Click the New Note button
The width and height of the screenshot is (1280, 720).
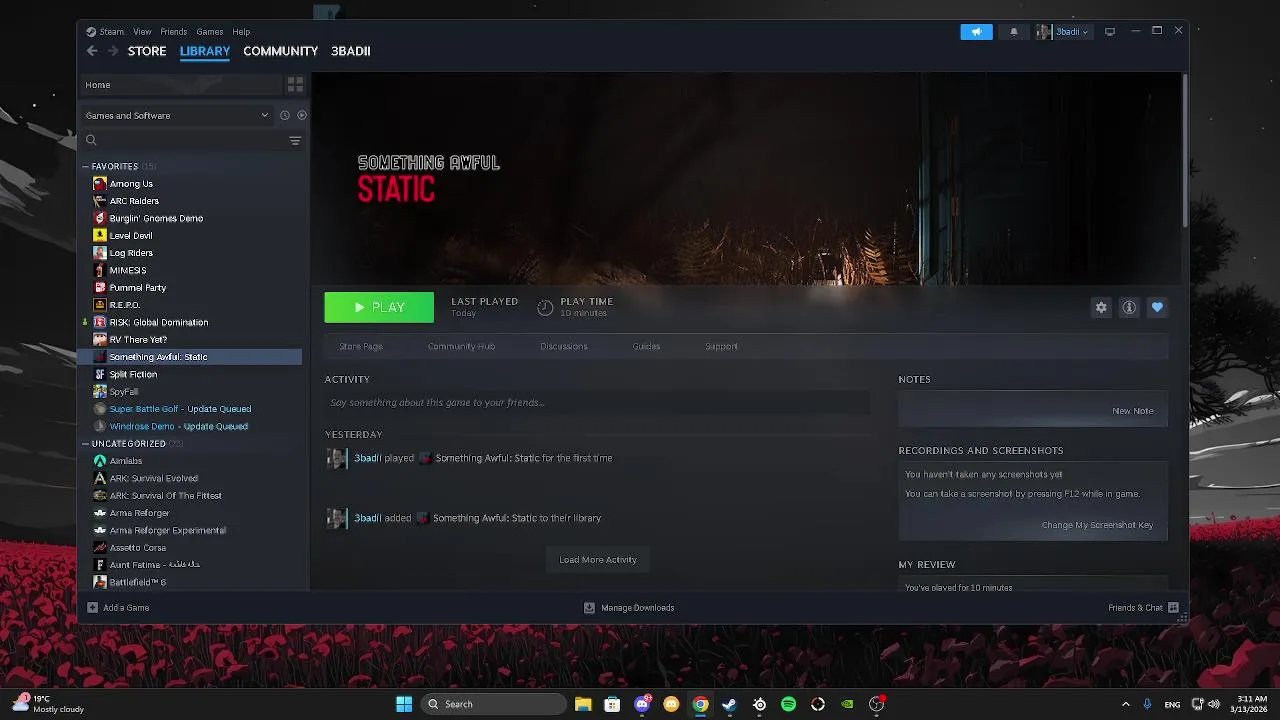(x=1133, y=411)
